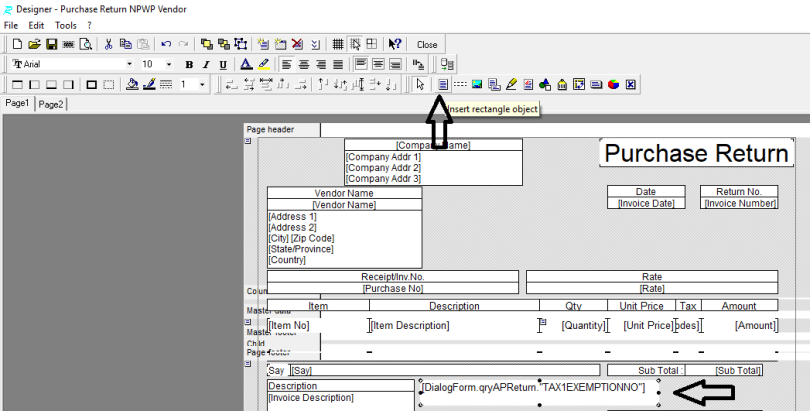Select the Insert picture object icon

pyautogui.click(x=477, y=84)
